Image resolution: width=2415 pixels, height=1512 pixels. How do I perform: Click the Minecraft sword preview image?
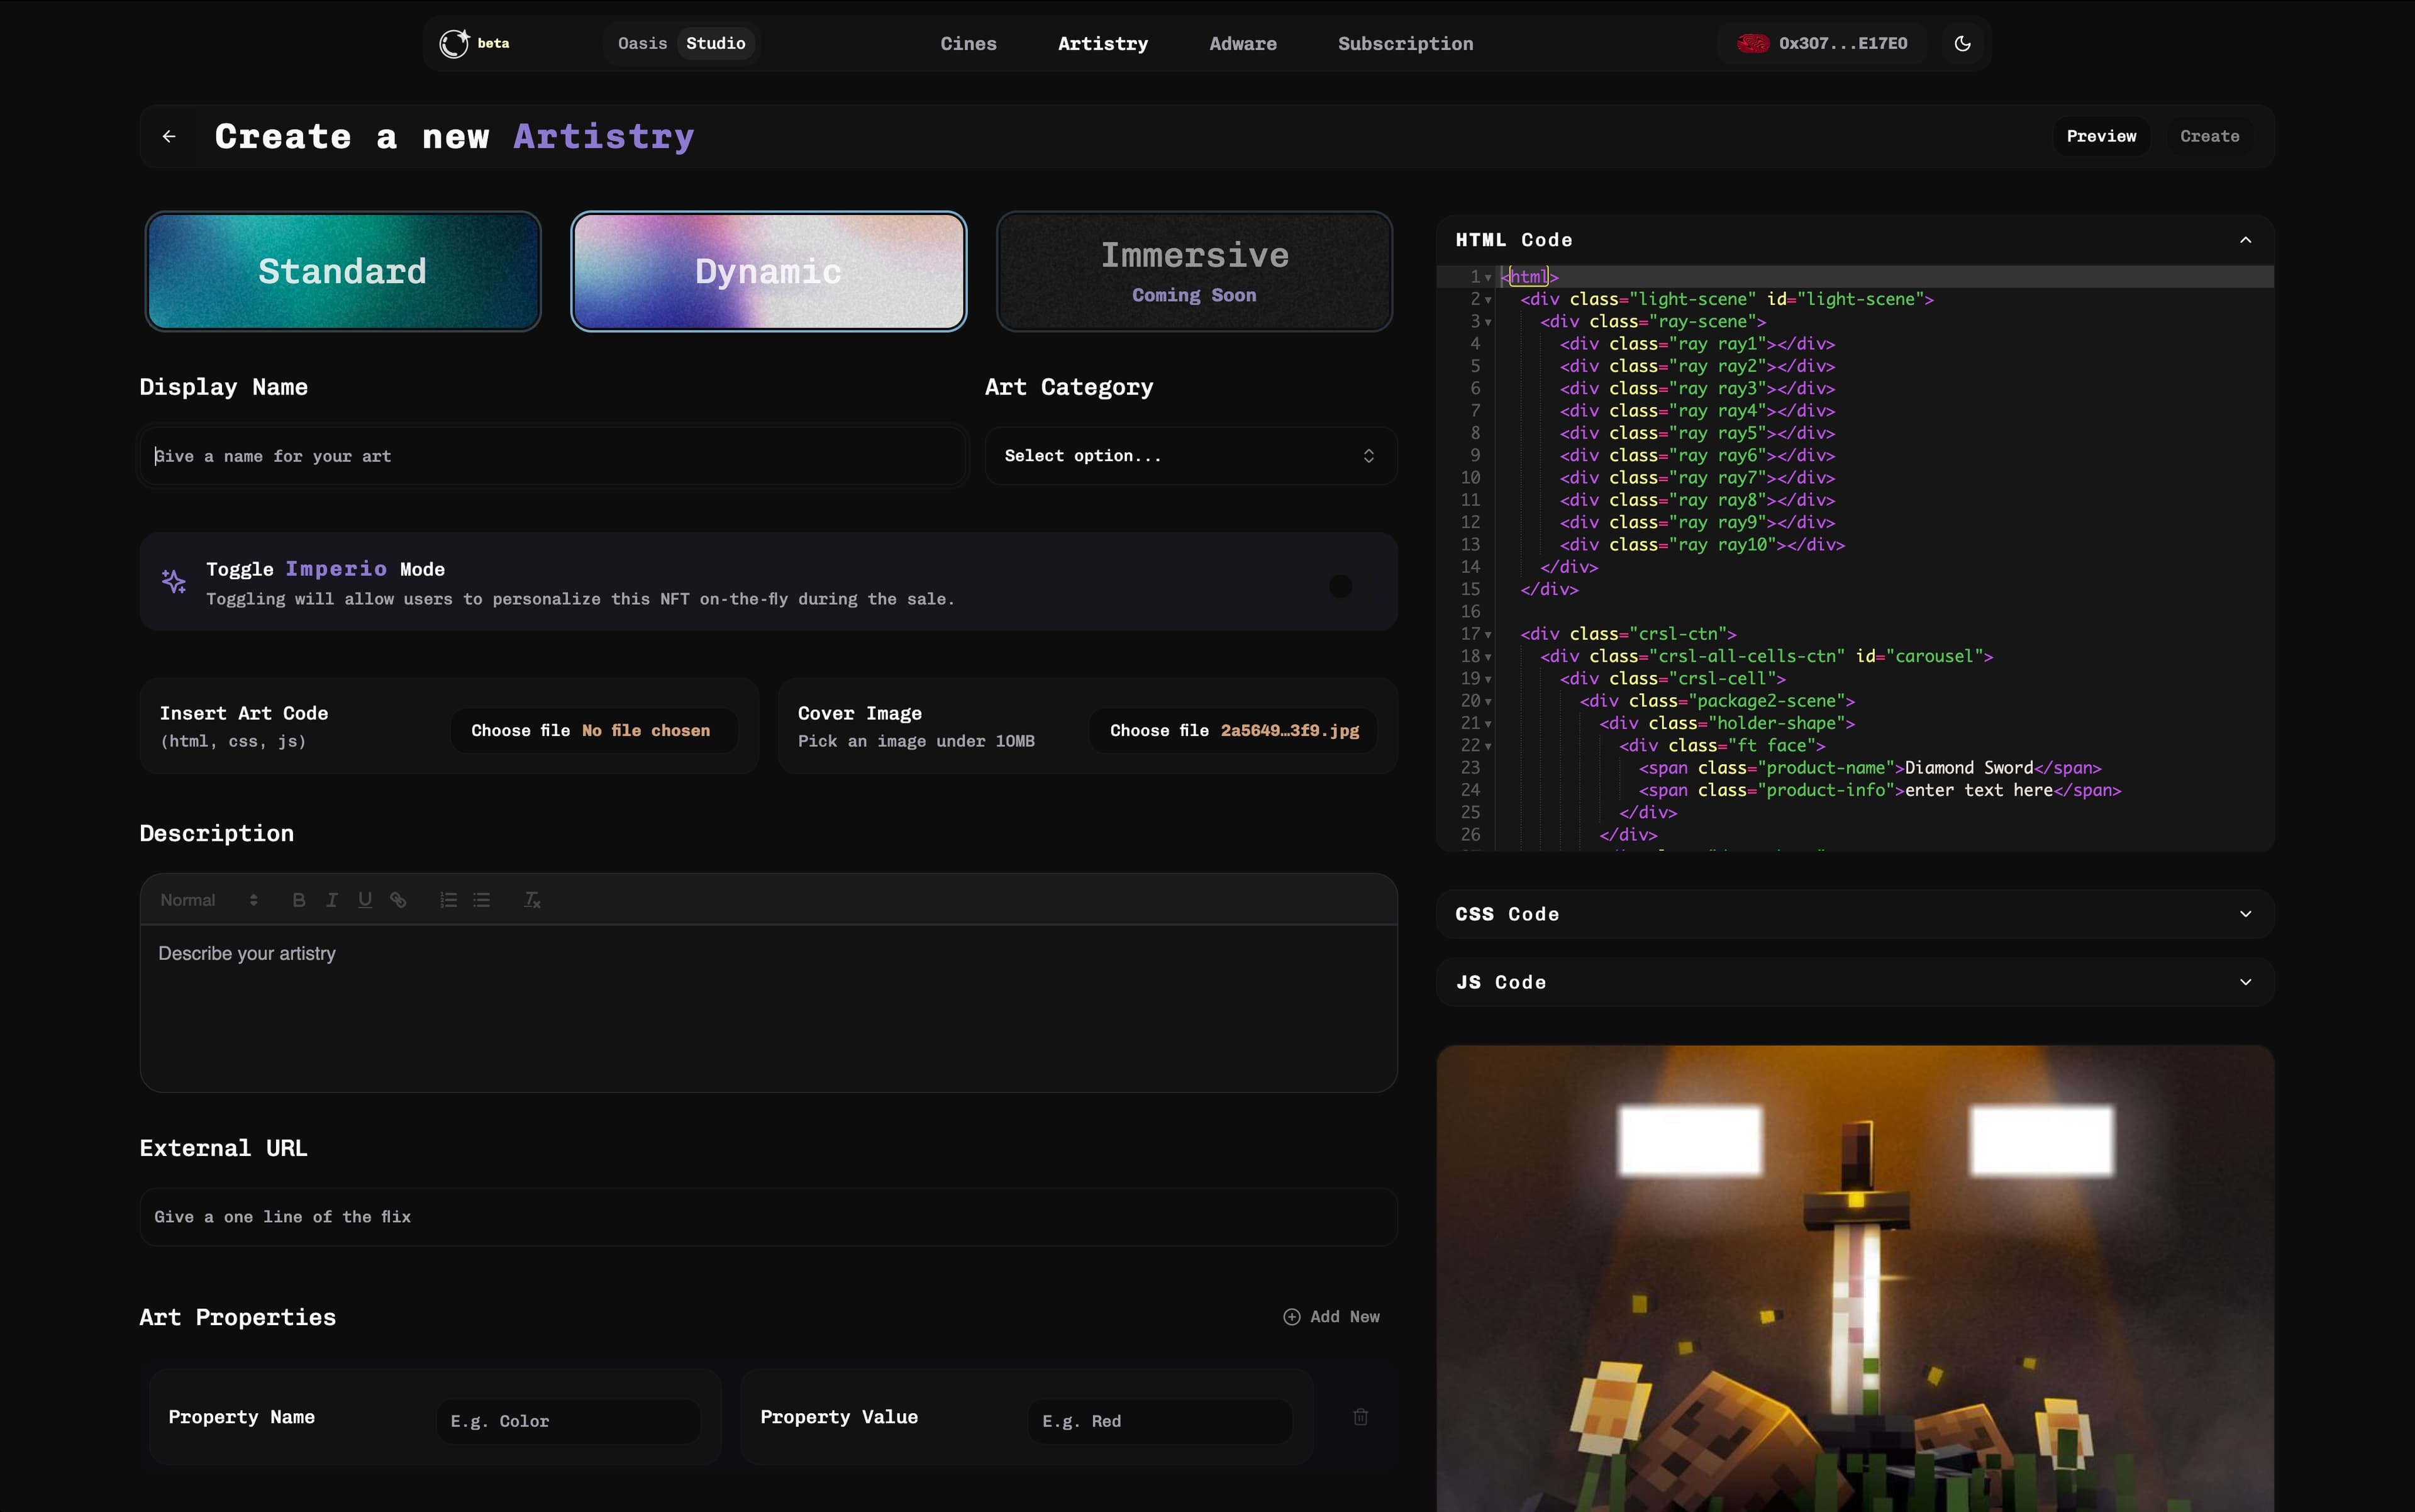tap(1855, 1279)
